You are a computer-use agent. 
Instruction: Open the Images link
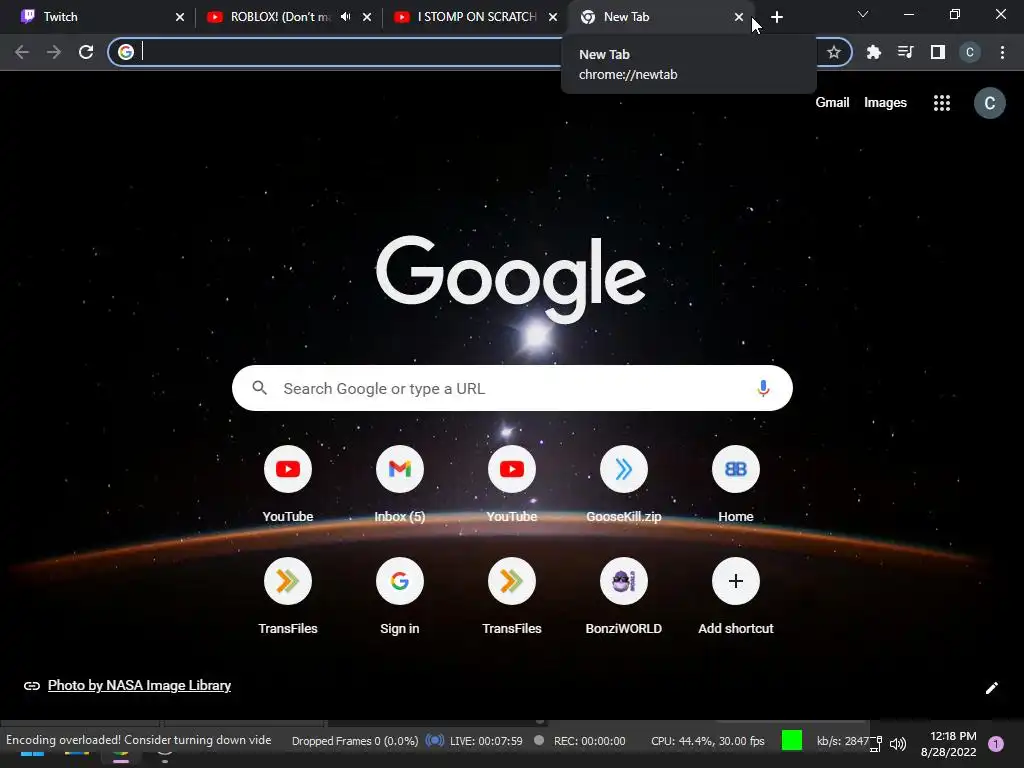(x=885, y=103)
